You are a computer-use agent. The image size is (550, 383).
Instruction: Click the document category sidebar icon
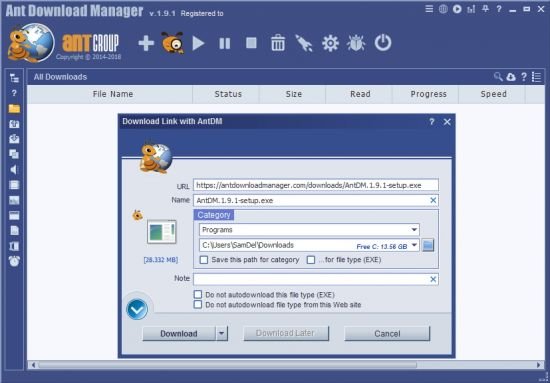tap(14, 231)
